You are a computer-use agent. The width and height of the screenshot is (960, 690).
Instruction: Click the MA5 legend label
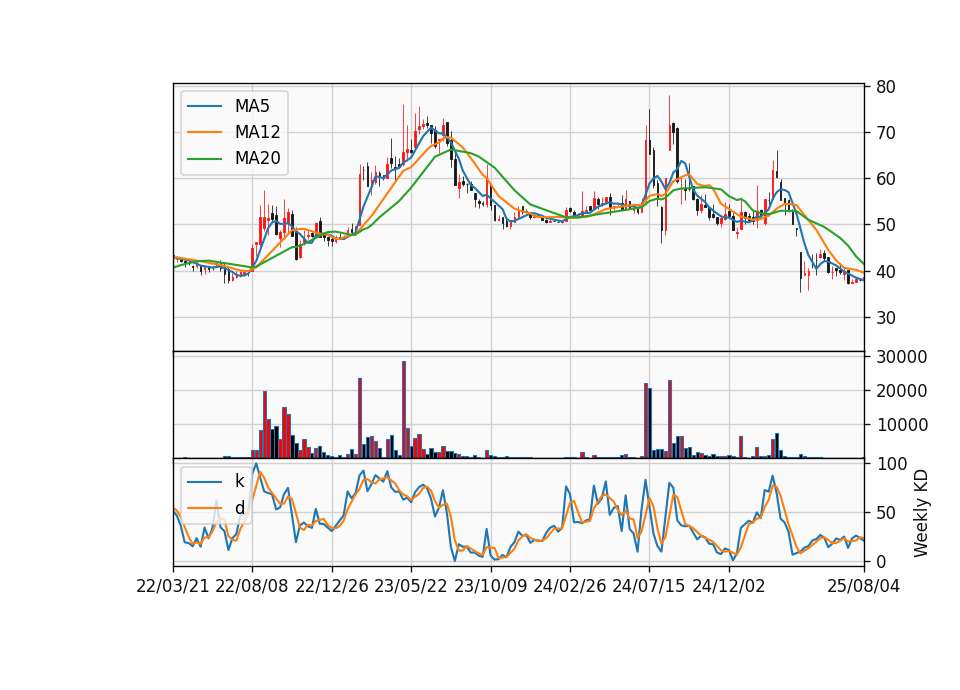[252, 106]
